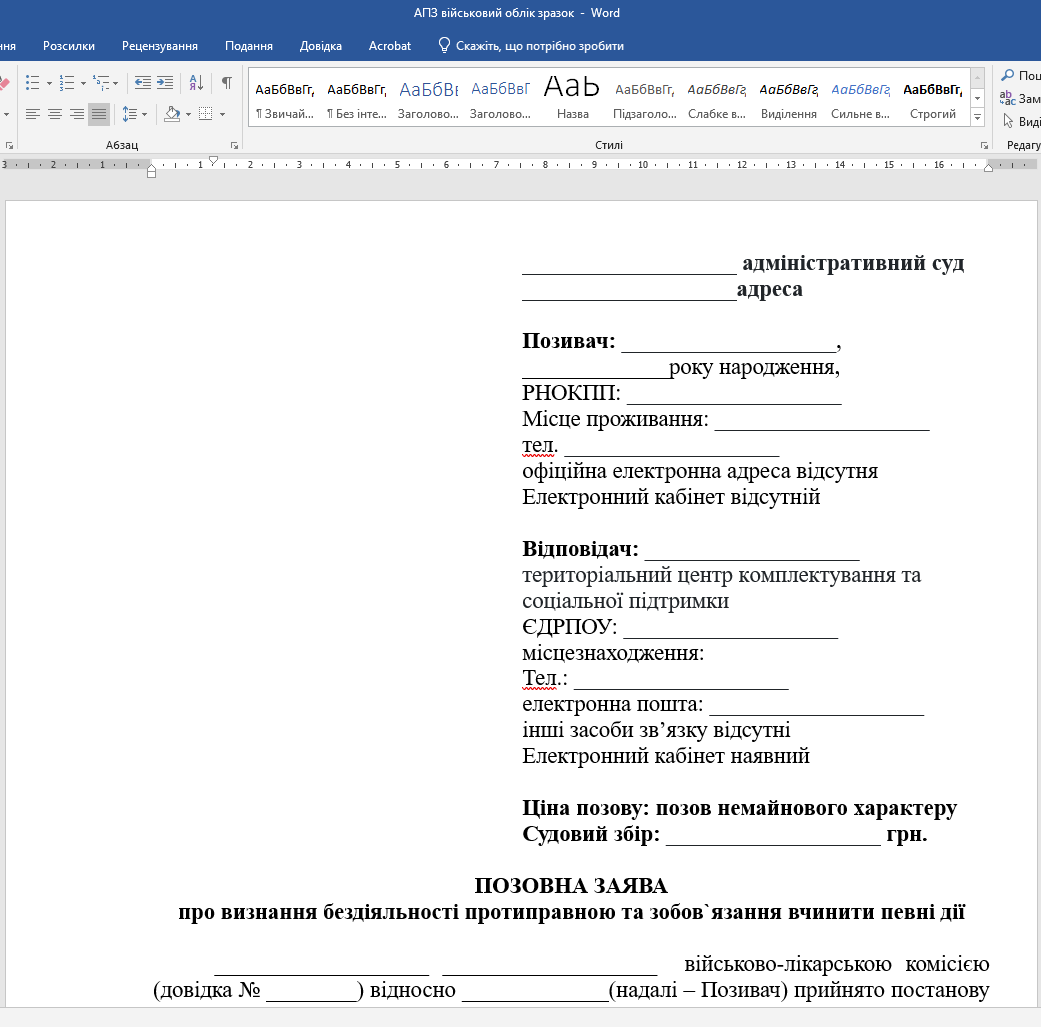Align text to the right

77,114
